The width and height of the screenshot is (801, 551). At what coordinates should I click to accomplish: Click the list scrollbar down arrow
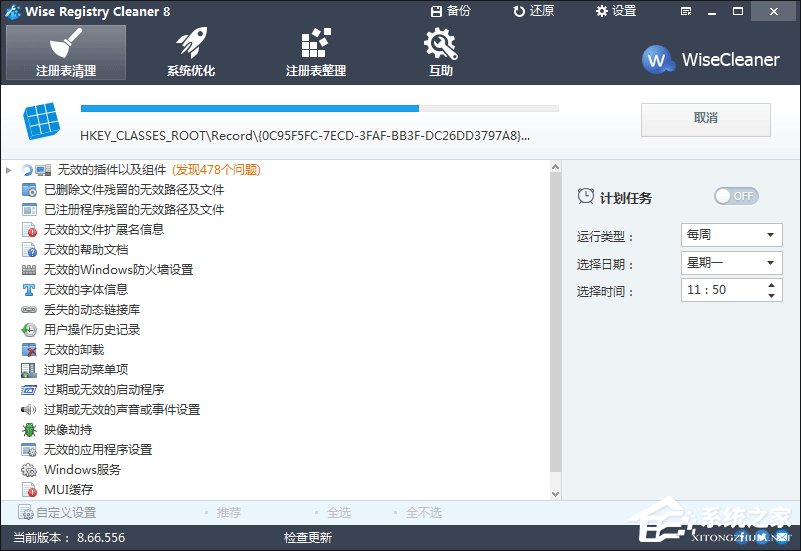555,494
